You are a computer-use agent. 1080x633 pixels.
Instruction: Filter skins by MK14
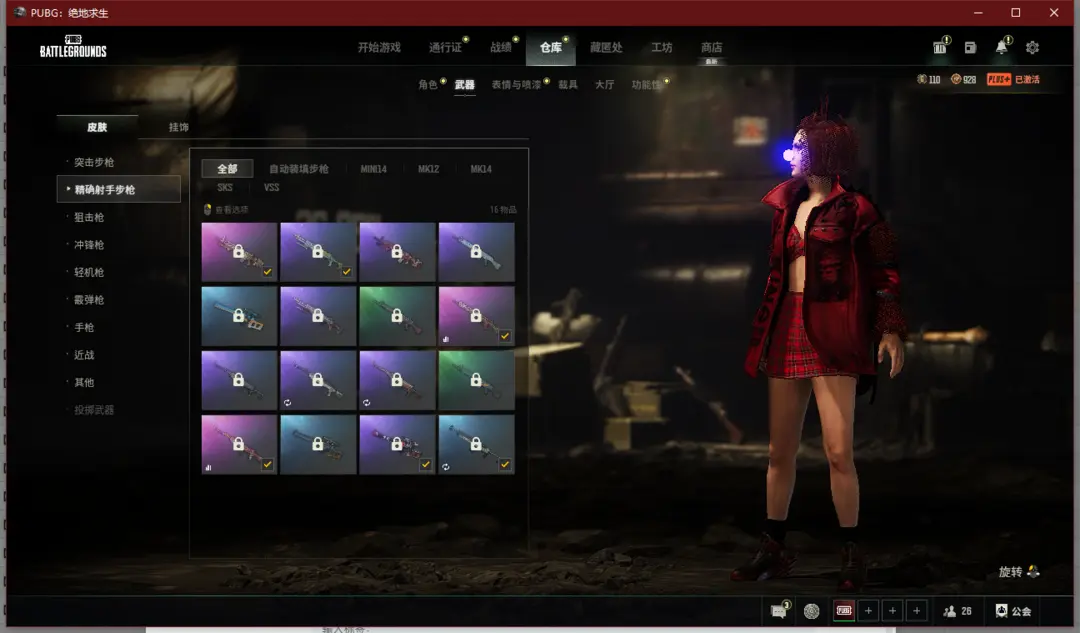[x=481, y=169]
